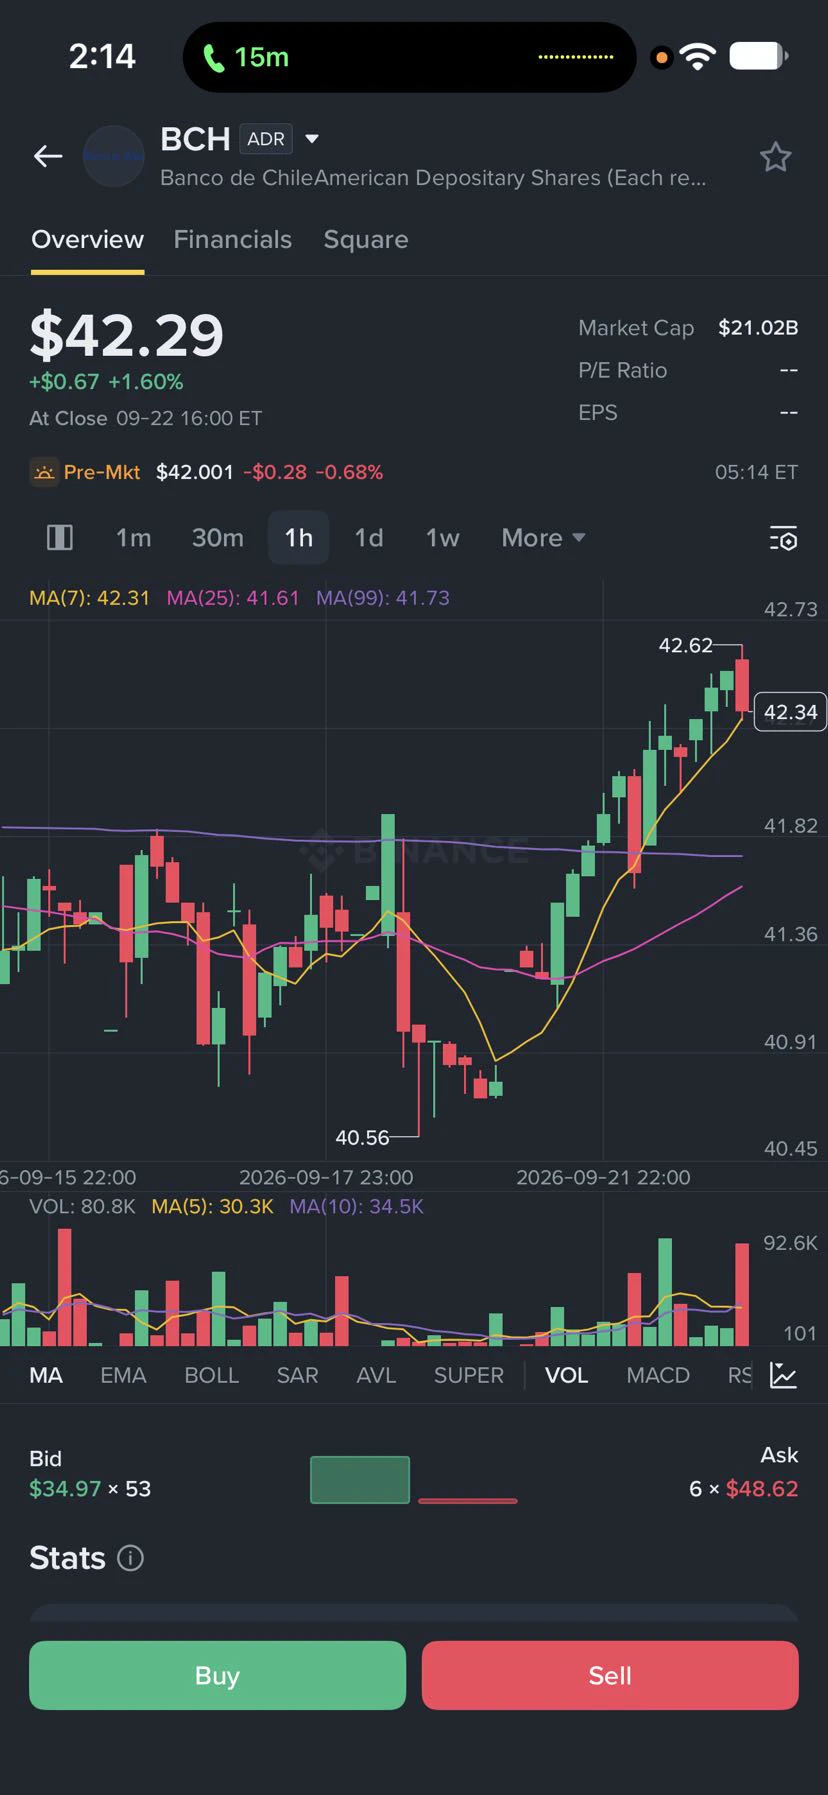Viewport: 828px width, 1795px height.
Task: Tap the MA(7): 42.31 value
Action: click(89, 598)
